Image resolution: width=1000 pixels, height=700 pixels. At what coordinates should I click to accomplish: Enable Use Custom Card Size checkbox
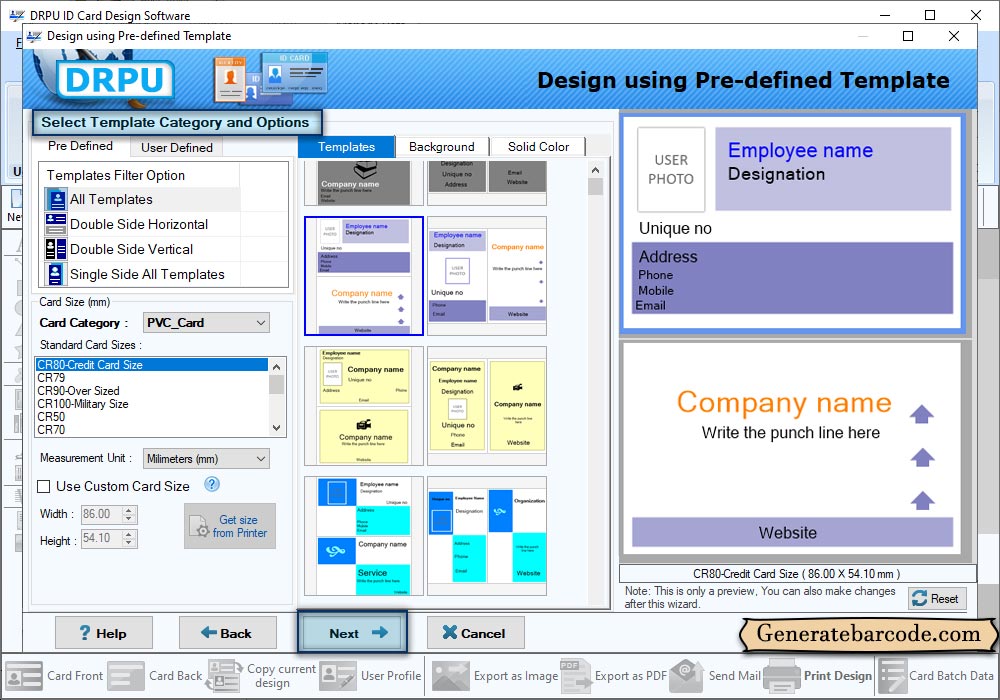tap(44, 486)
